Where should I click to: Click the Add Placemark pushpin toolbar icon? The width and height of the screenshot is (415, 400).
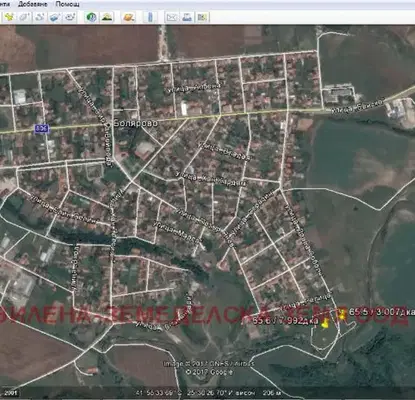9,17
